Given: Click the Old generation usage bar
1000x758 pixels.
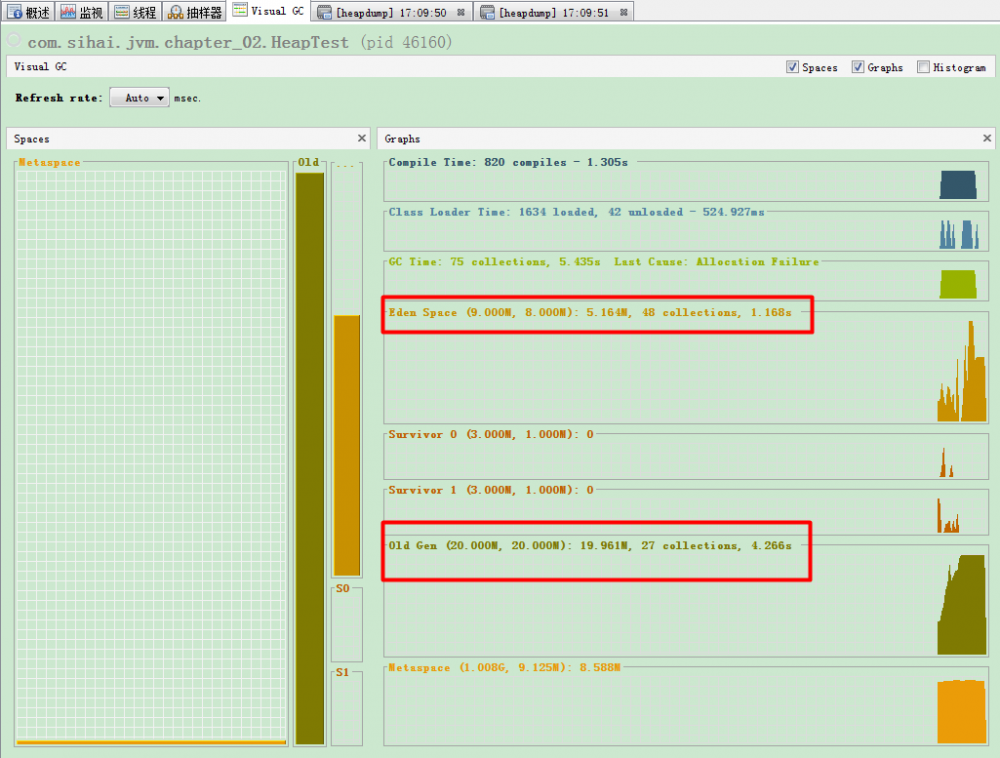Looking at the screenshot, I should coord(310,458).
